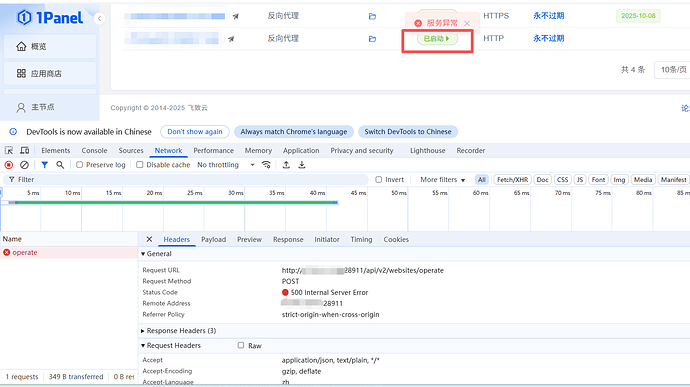
Task: Switch to the Console tab
Action: tap(94, 151)
